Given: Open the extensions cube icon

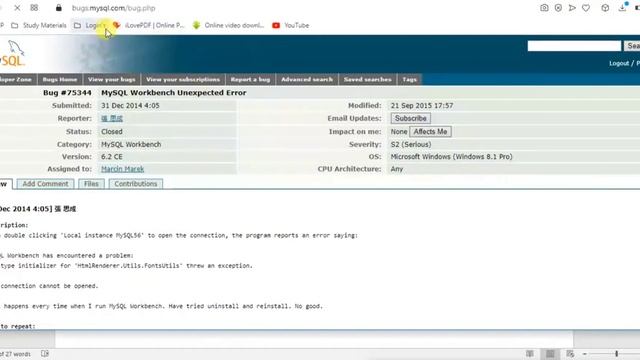Looking at the screenshot, I should click(605, 8).
